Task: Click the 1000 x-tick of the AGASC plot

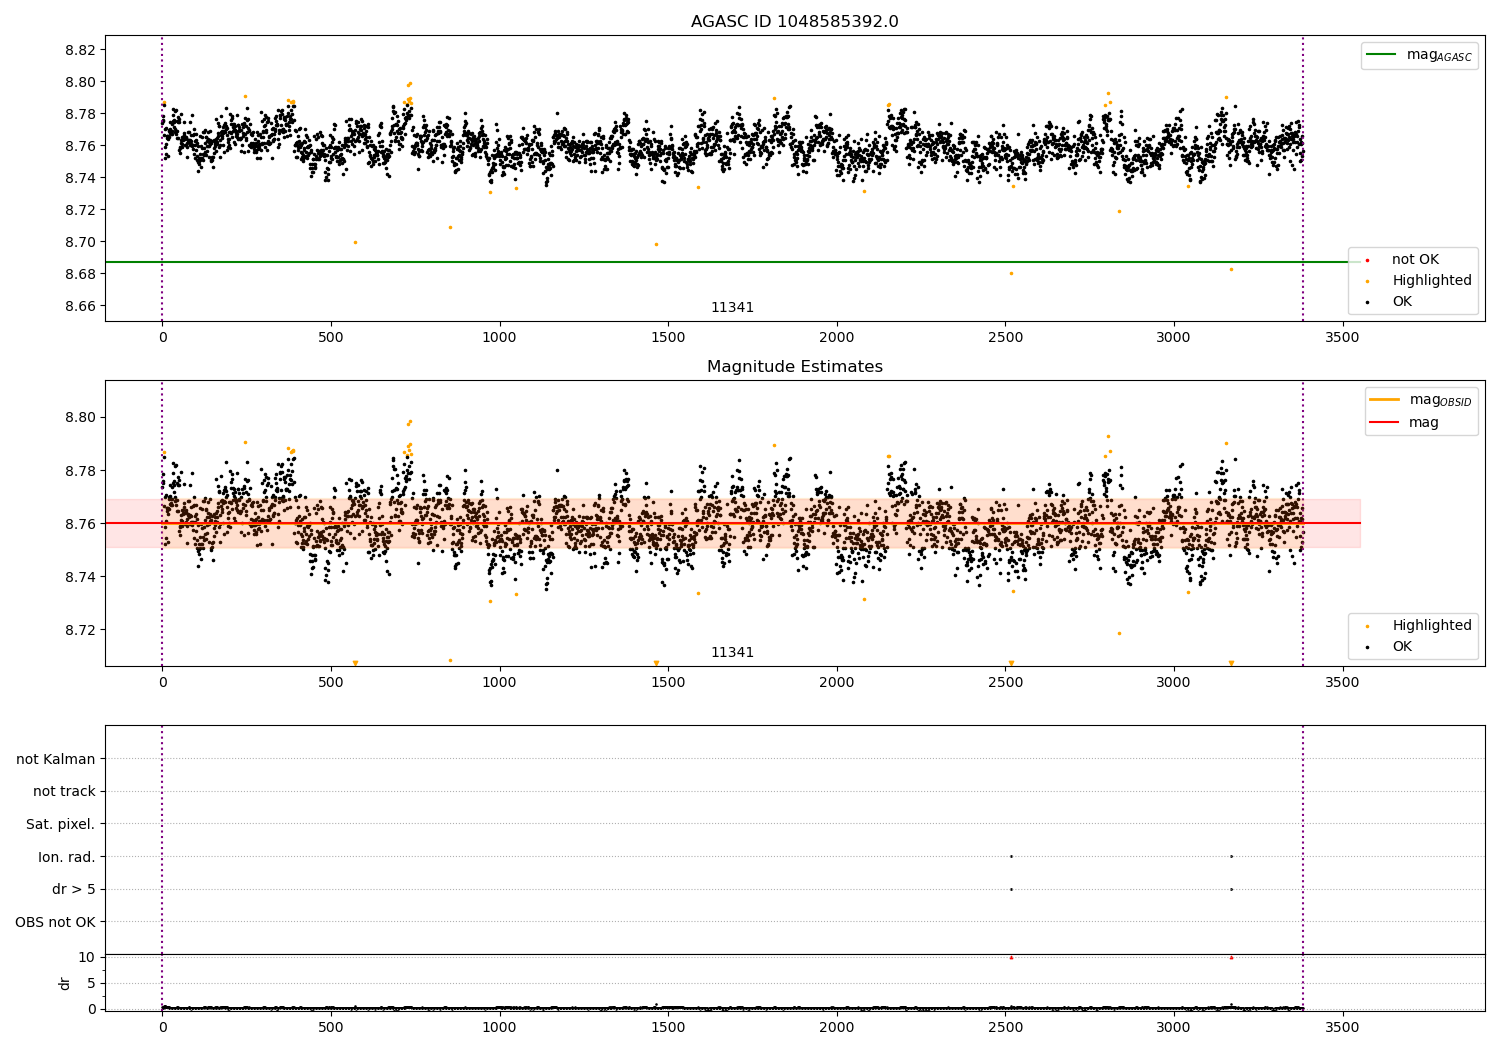Action: 499,337
